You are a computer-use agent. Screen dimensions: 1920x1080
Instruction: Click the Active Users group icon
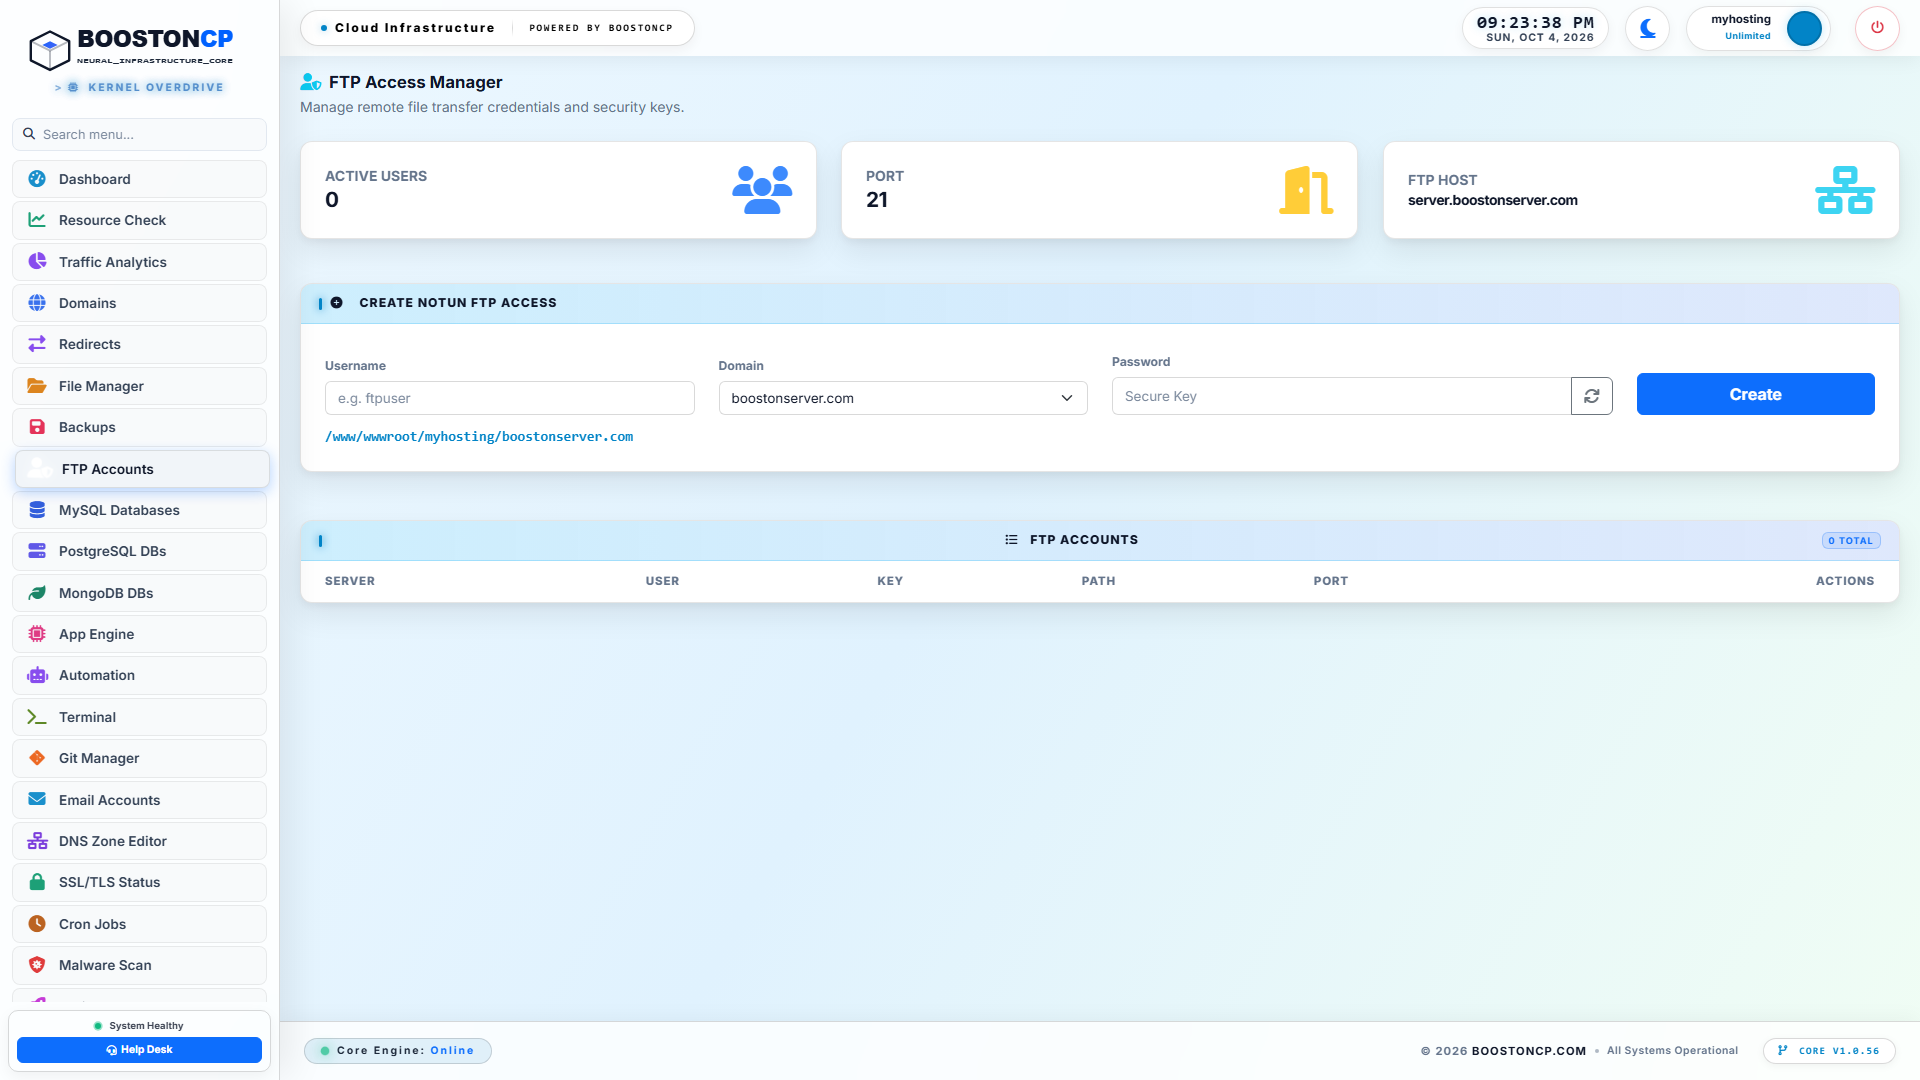click(762, 190)
